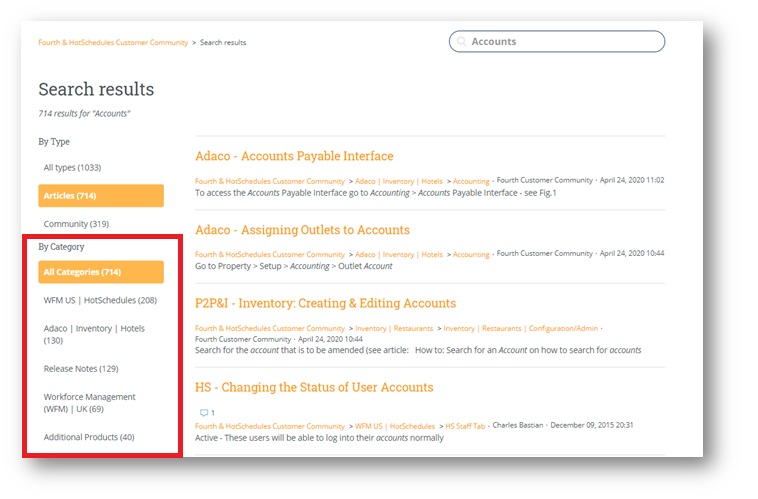Click the '714 results for "Accounts"' text
The image size is (758, 499).
click(x=85, y=114)
